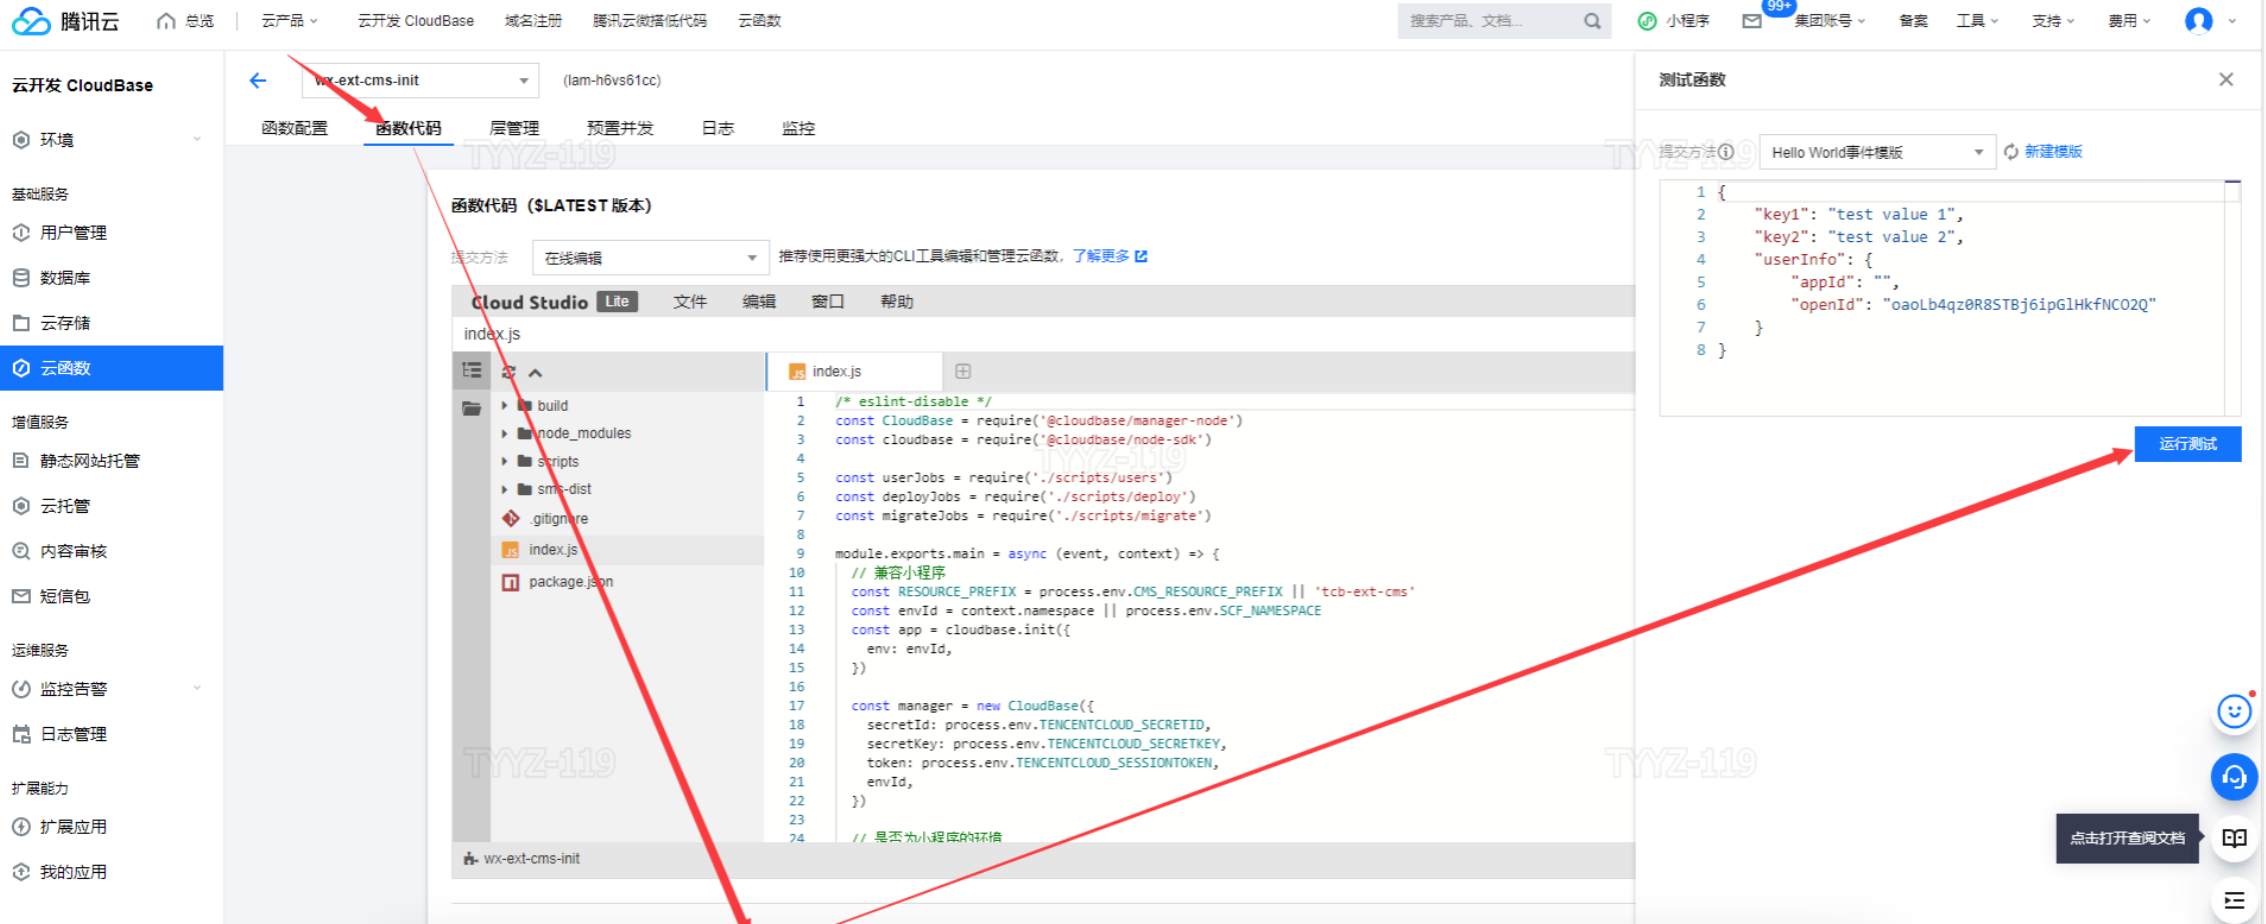
Task: Open the Cloud Studio 编辑 menu
Action: (x=759, y=301)
